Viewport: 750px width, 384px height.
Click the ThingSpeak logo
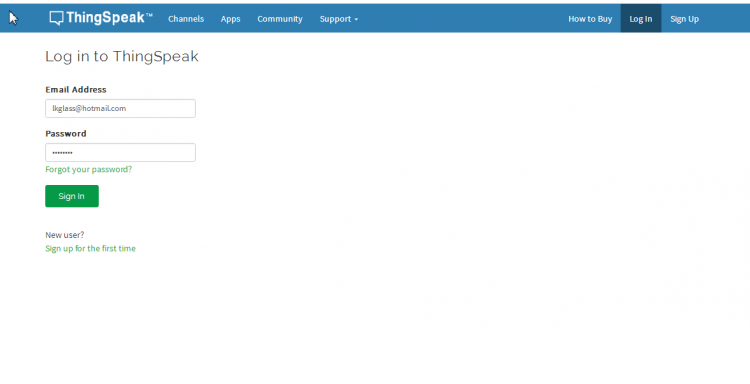101,18
